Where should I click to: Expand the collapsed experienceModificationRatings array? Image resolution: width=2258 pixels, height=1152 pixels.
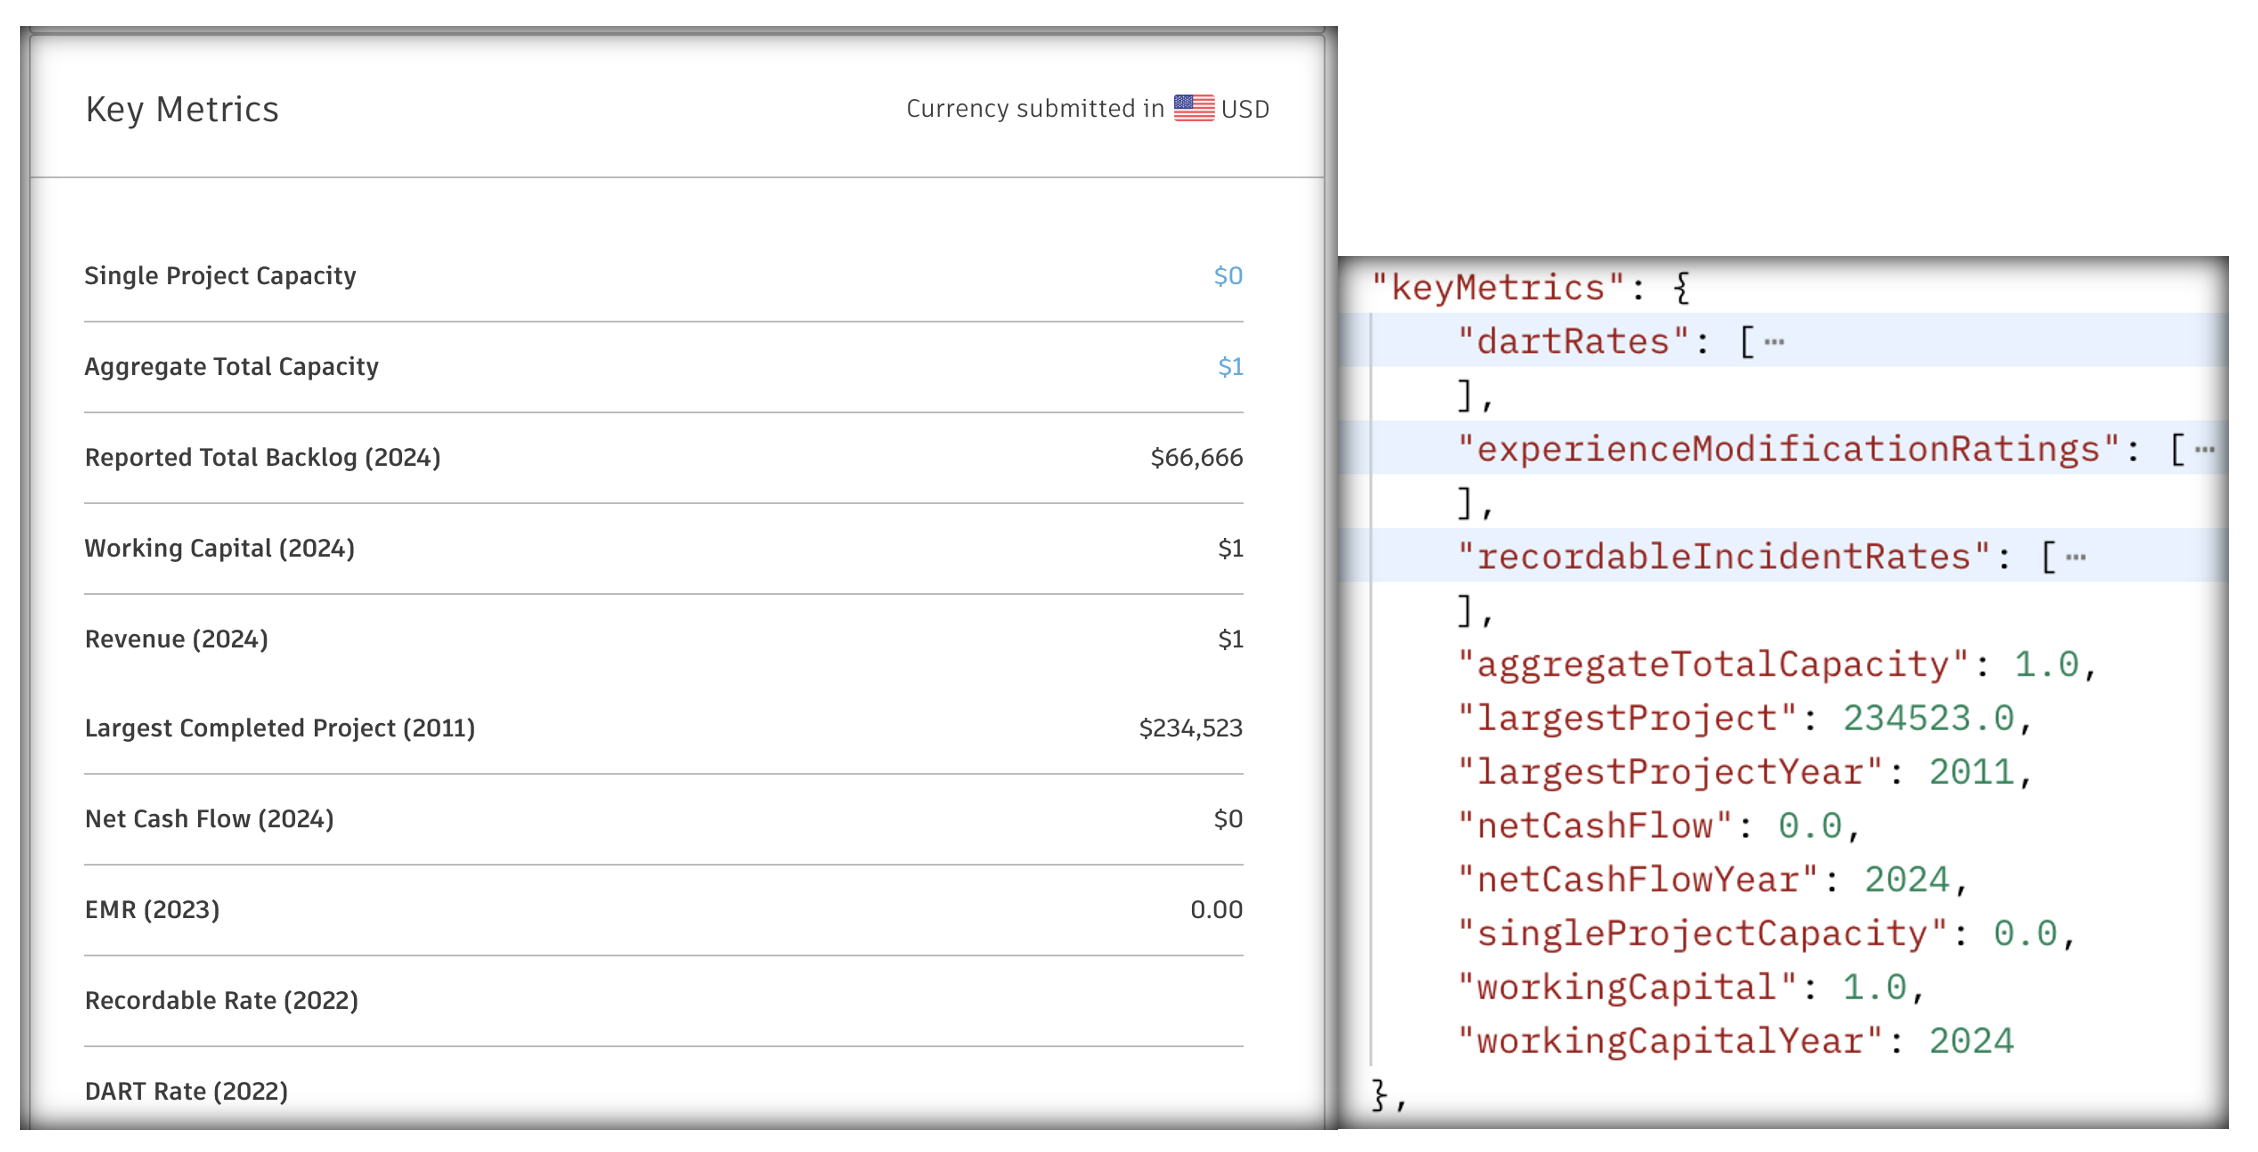coord(2204,450)
